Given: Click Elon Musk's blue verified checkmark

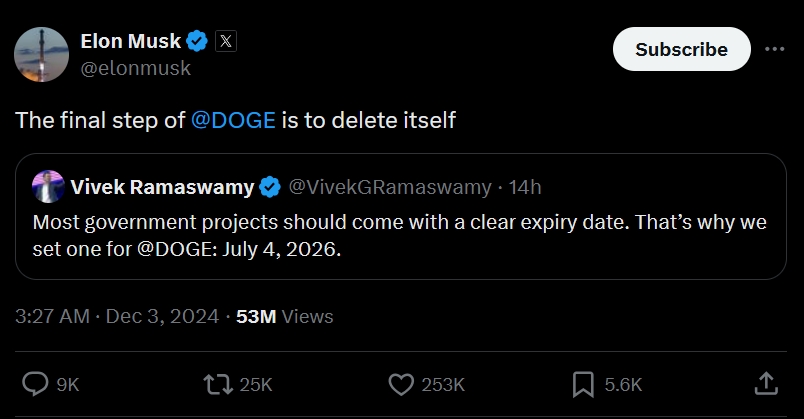Looking at the screenshot, I should pos(197,41).
